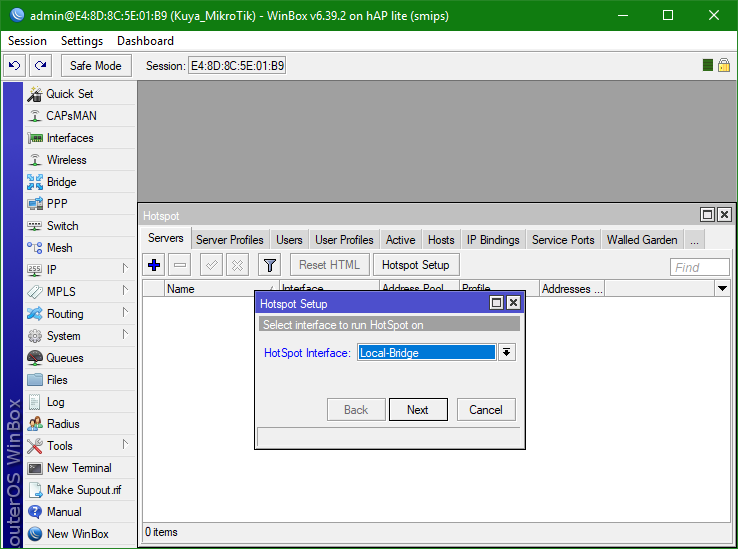
Task: Click the padlock icon in toolbar
Action: point(724,65)
